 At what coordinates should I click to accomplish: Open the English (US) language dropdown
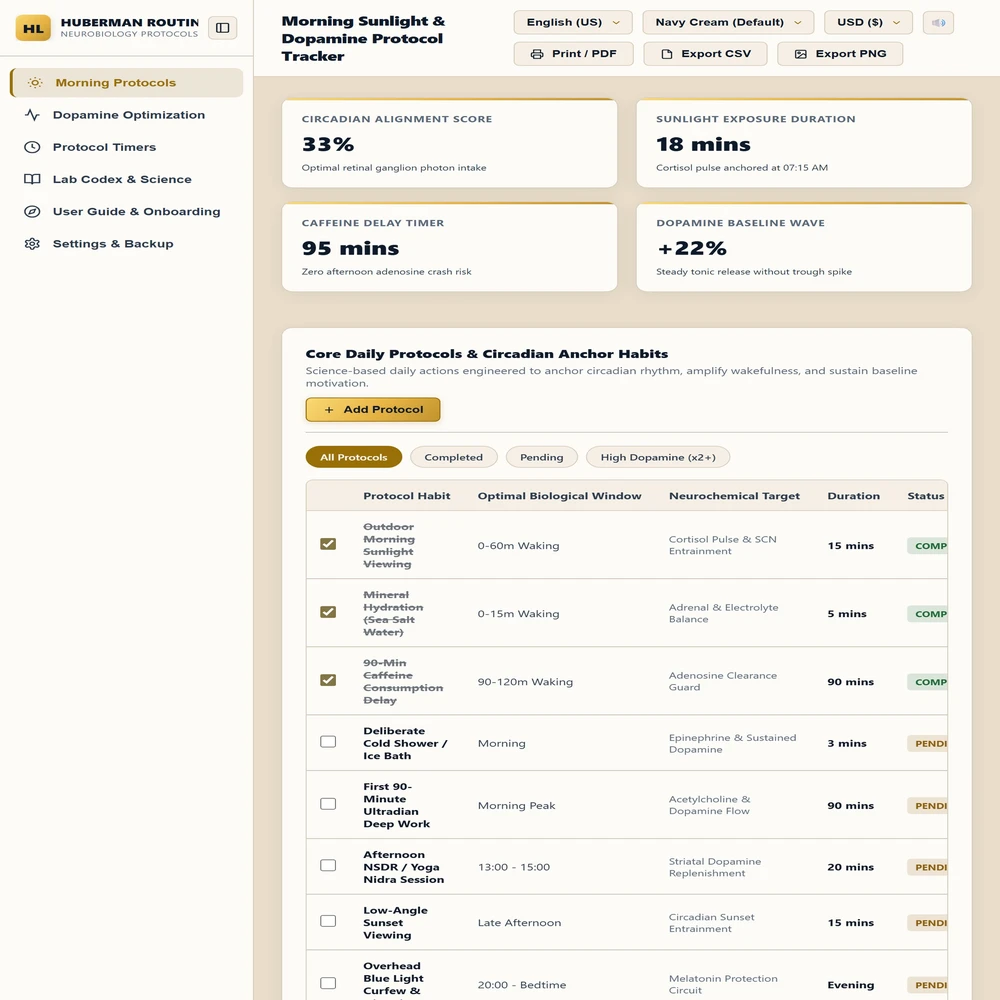pos(573,22)
